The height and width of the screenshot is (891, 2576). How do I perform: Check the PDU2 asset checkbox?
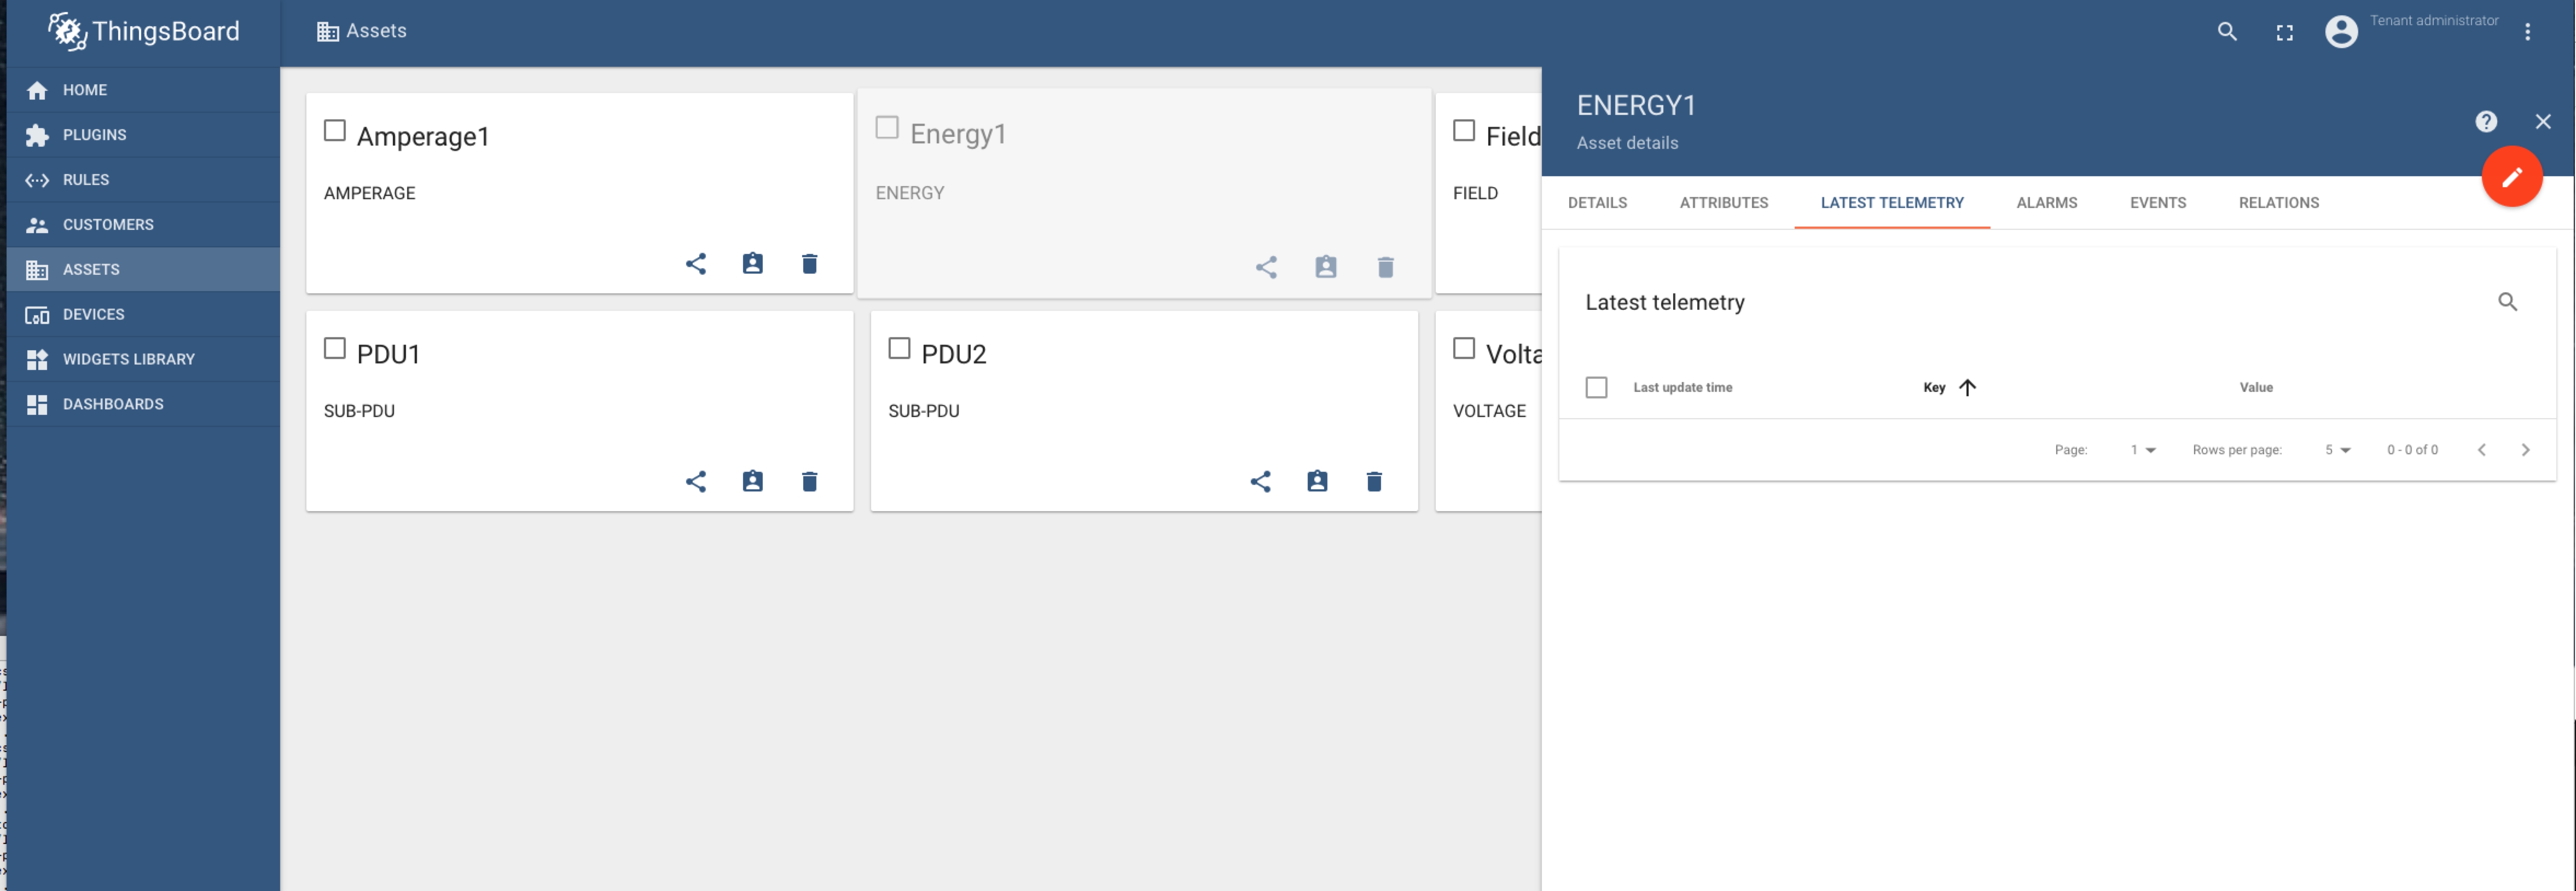tap(898, 347)
